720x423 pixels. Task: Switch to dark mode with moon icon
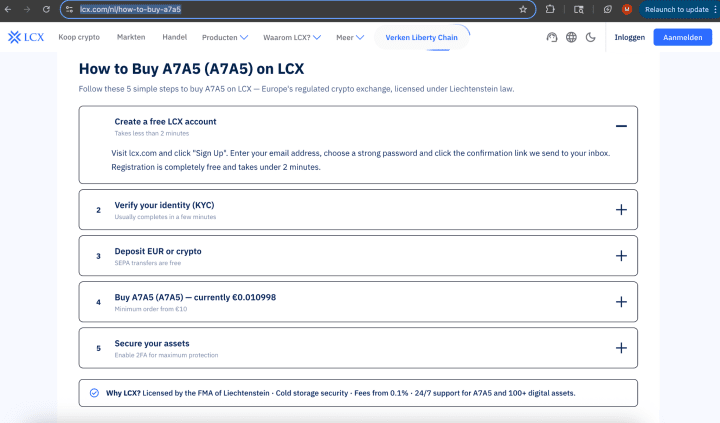tap(591, 37)
